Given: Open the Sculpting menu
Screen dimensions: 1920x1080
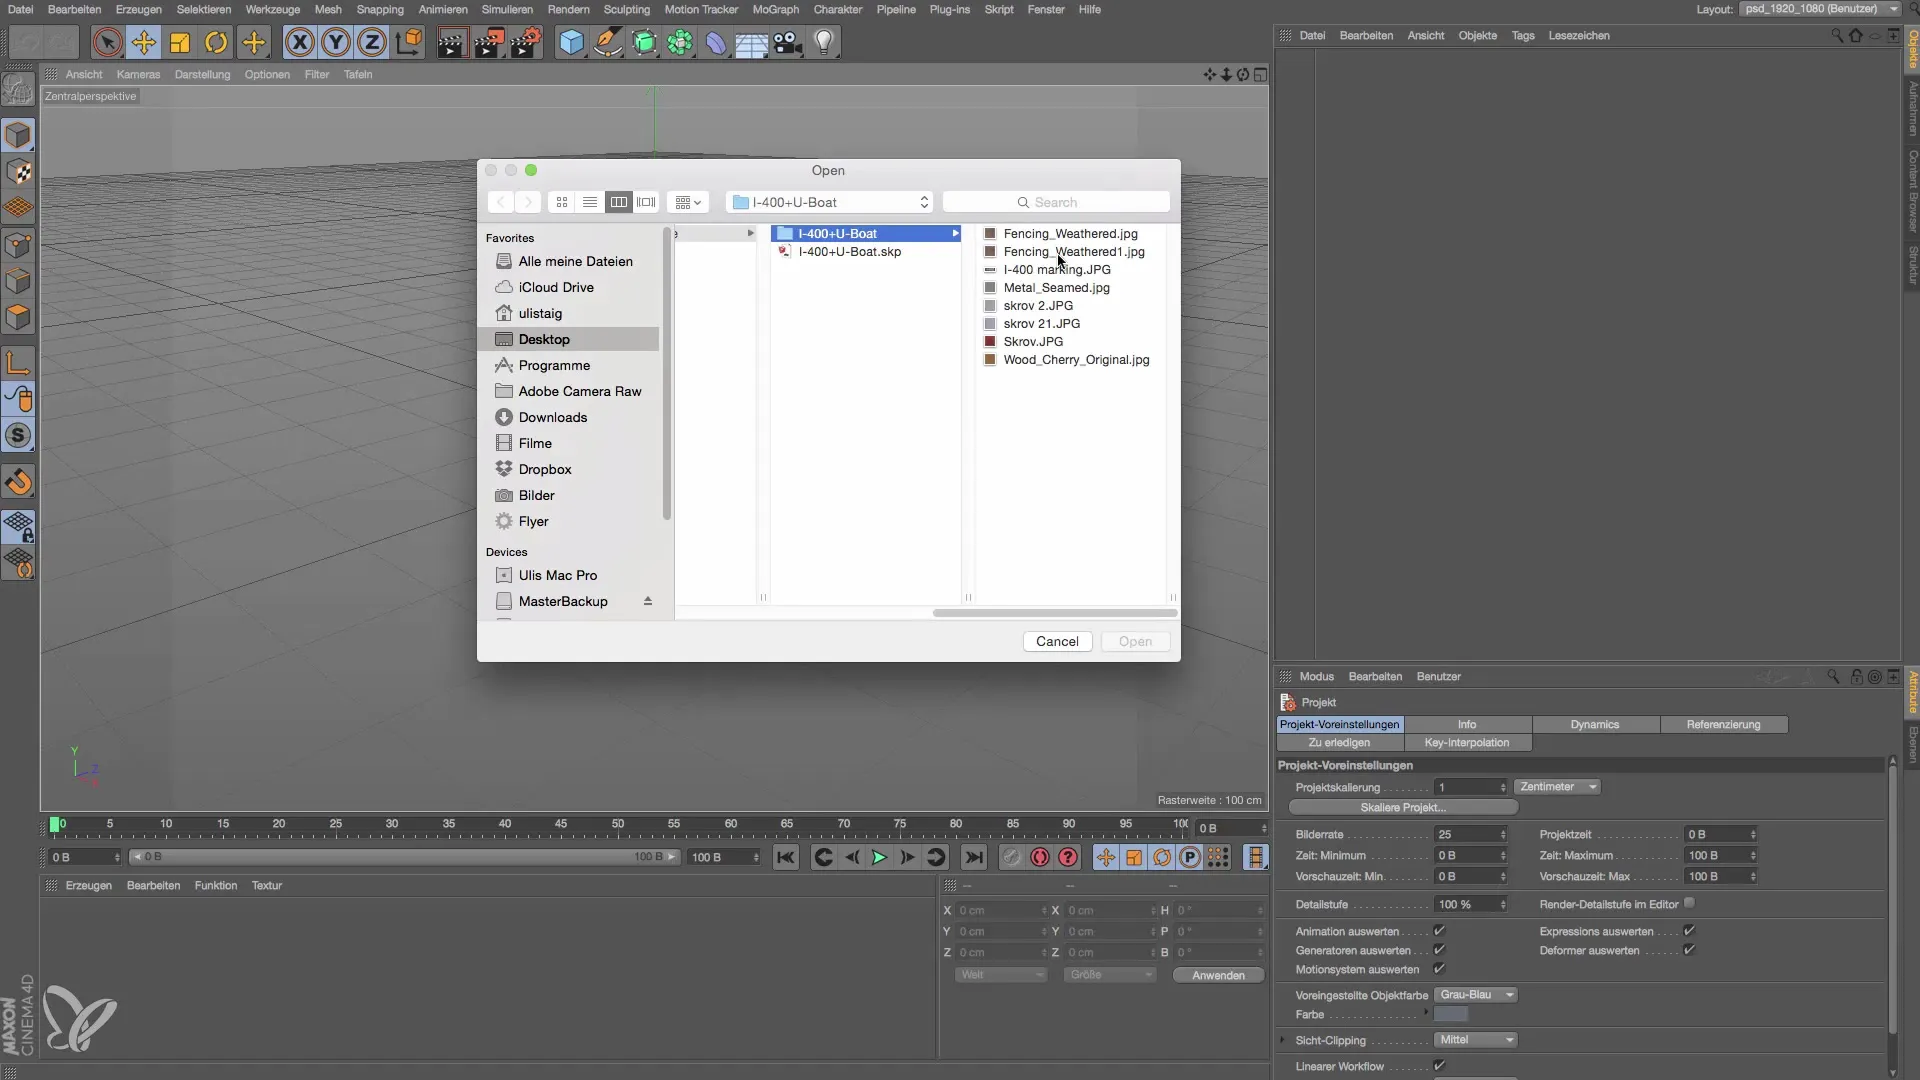Looking at the screenshot, I should 627,9.
